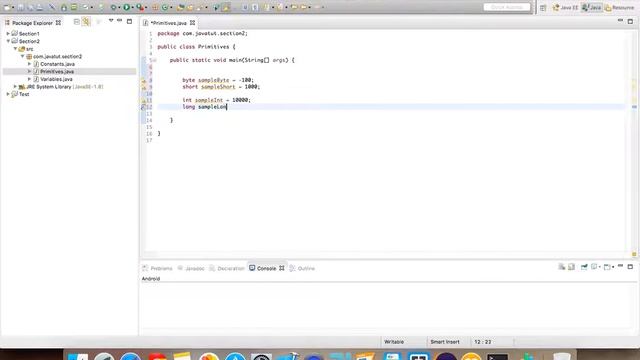640x360 pixels.
Task: Select Primitives.java in Package Explorer
Action: coord(57,71)
